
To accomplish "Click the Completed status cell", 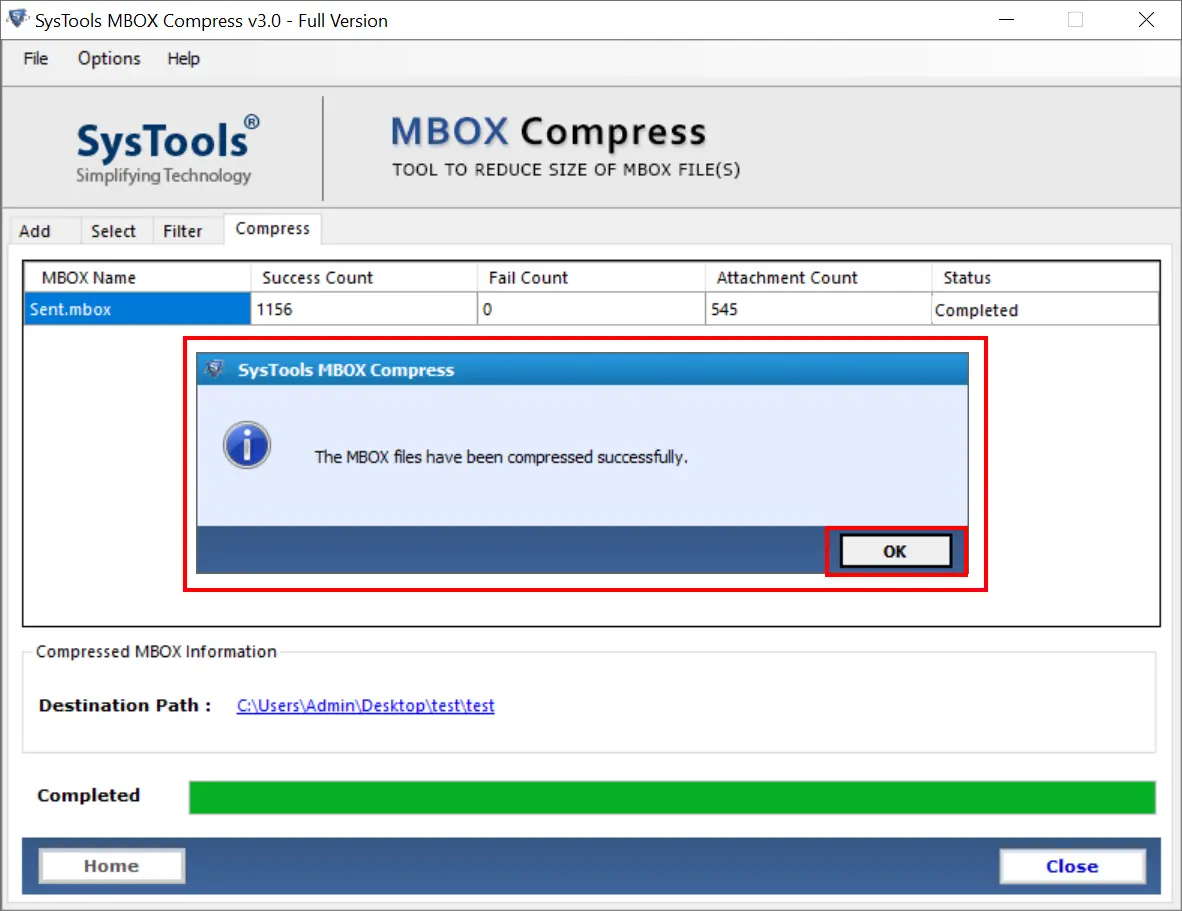I will point(1045,310).
